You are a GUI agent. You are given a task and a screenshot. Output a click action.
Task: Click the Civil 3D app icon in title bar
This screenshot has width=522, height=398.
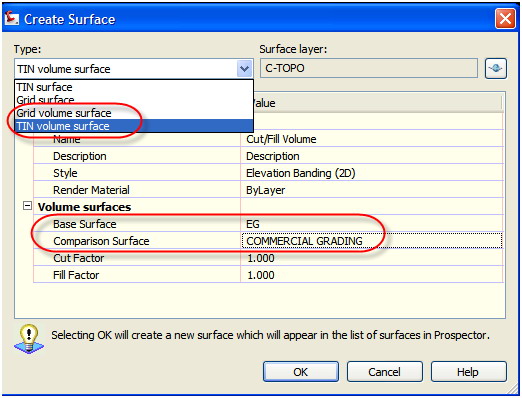pyautogui.click(x=11, y=18)
